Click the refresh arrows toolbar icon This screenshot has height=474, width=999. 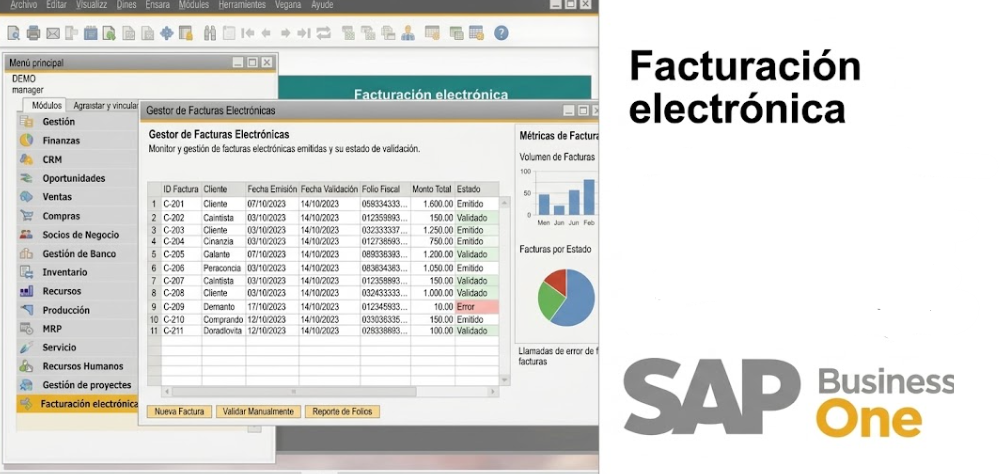tap(324, 33)
